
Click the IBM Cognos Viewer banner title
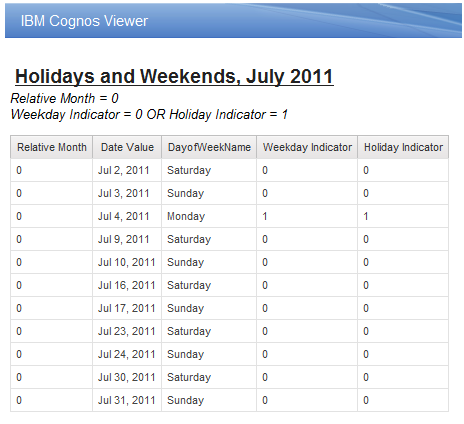tap(84, 21)
